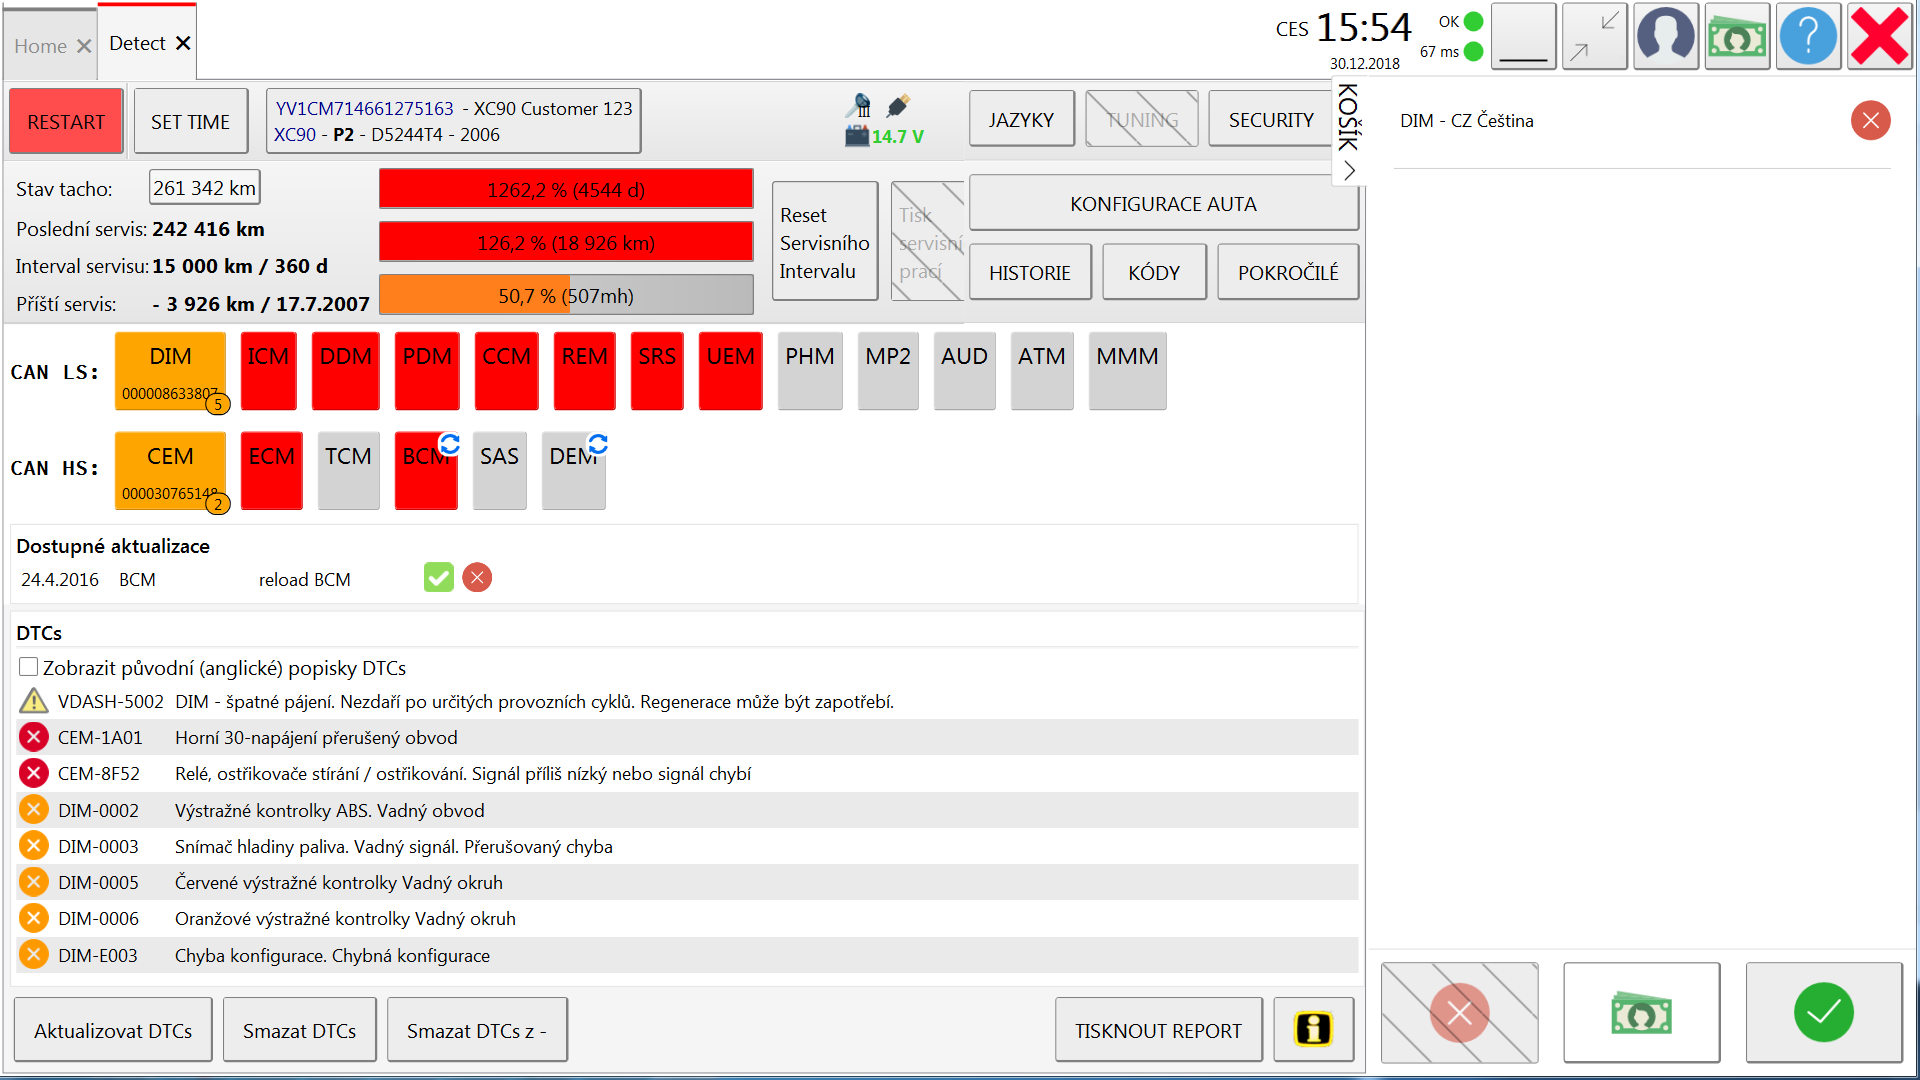Click the orange 50,7 % progress bar
Viewport: 1920px width, 1080px height.
point(566,296)
